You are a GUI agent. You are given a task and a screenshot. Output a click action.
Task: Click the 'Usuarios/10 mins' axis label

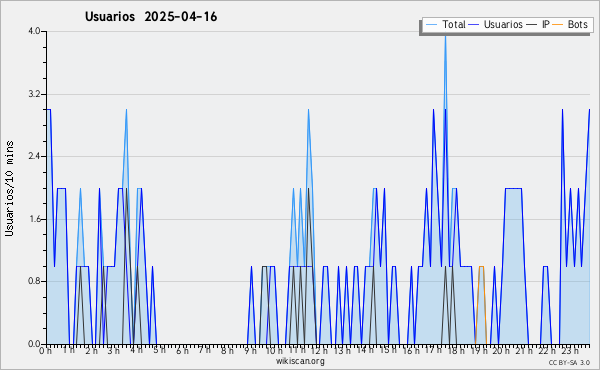click(9, 189)
